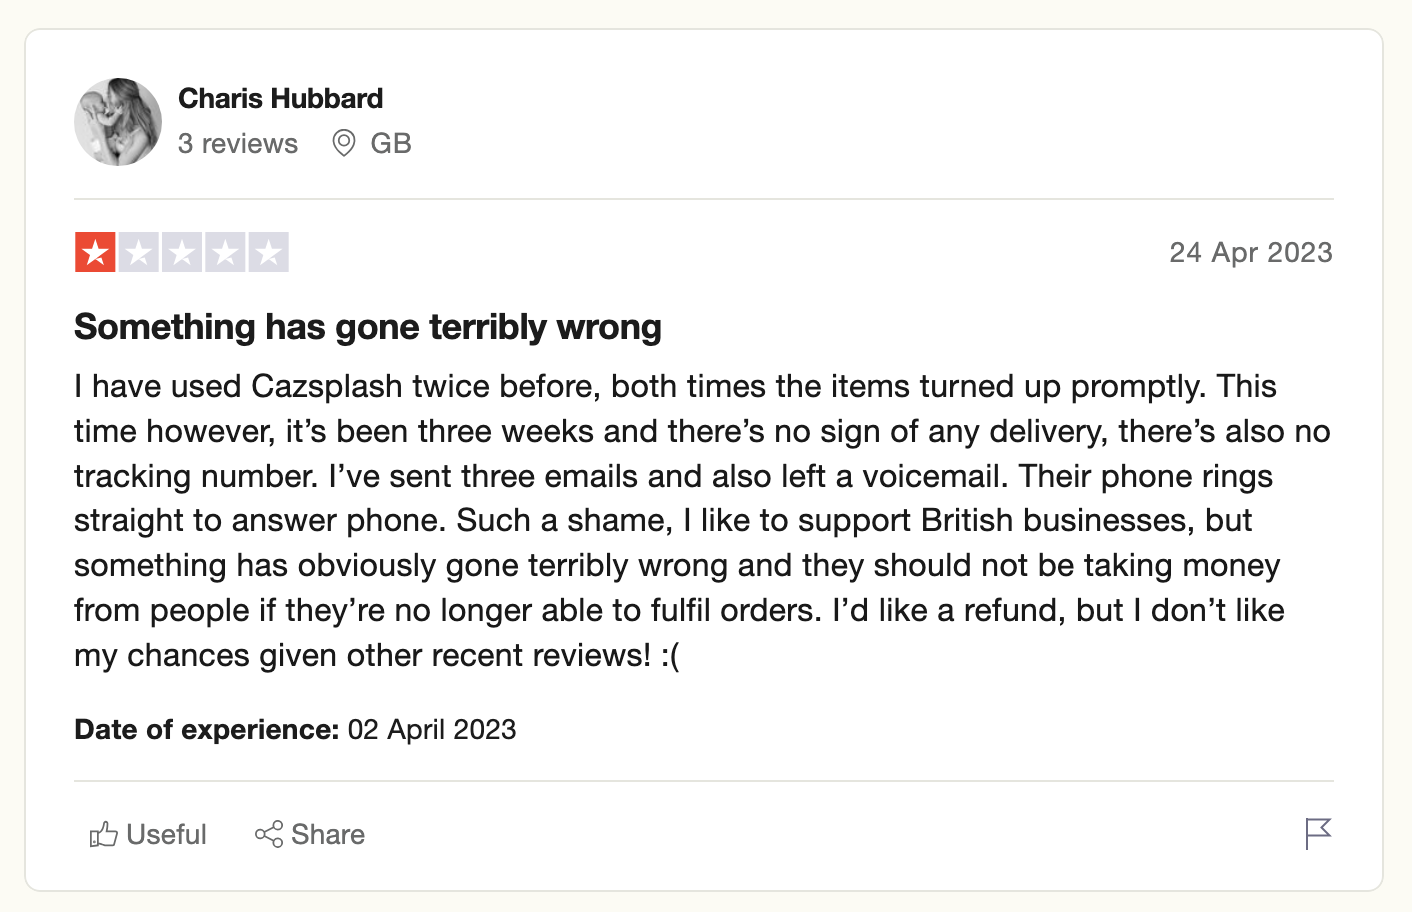Report the review with the flag icon

point(1318,833)
